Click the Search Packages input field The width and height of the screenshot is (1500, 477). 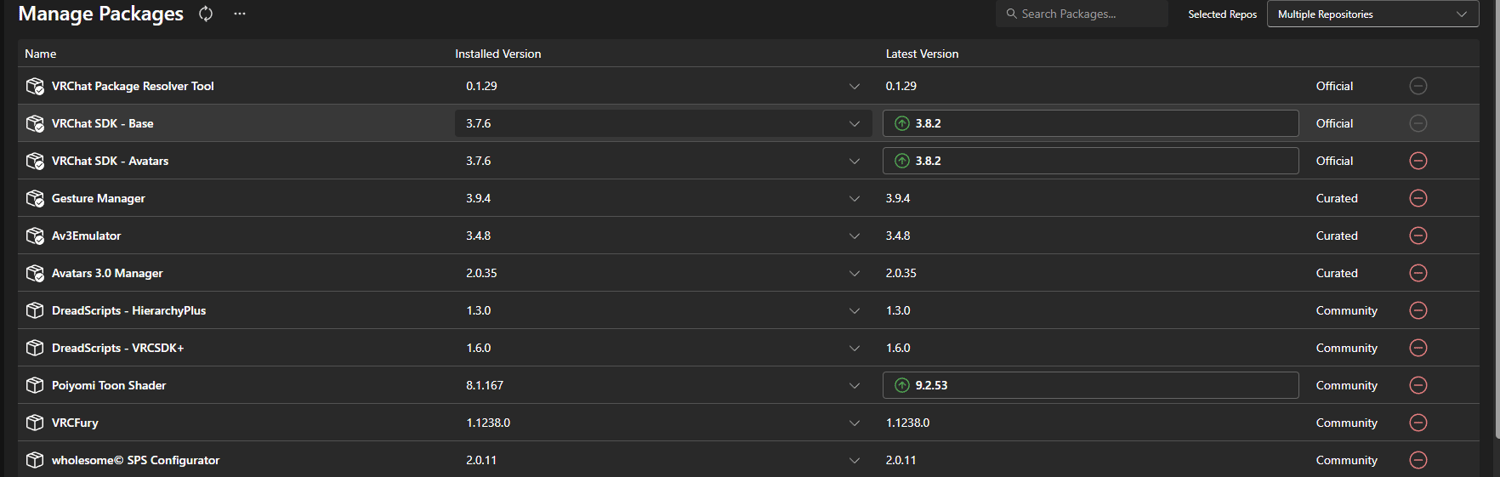pyautogui.click(x=1082, y=14)
